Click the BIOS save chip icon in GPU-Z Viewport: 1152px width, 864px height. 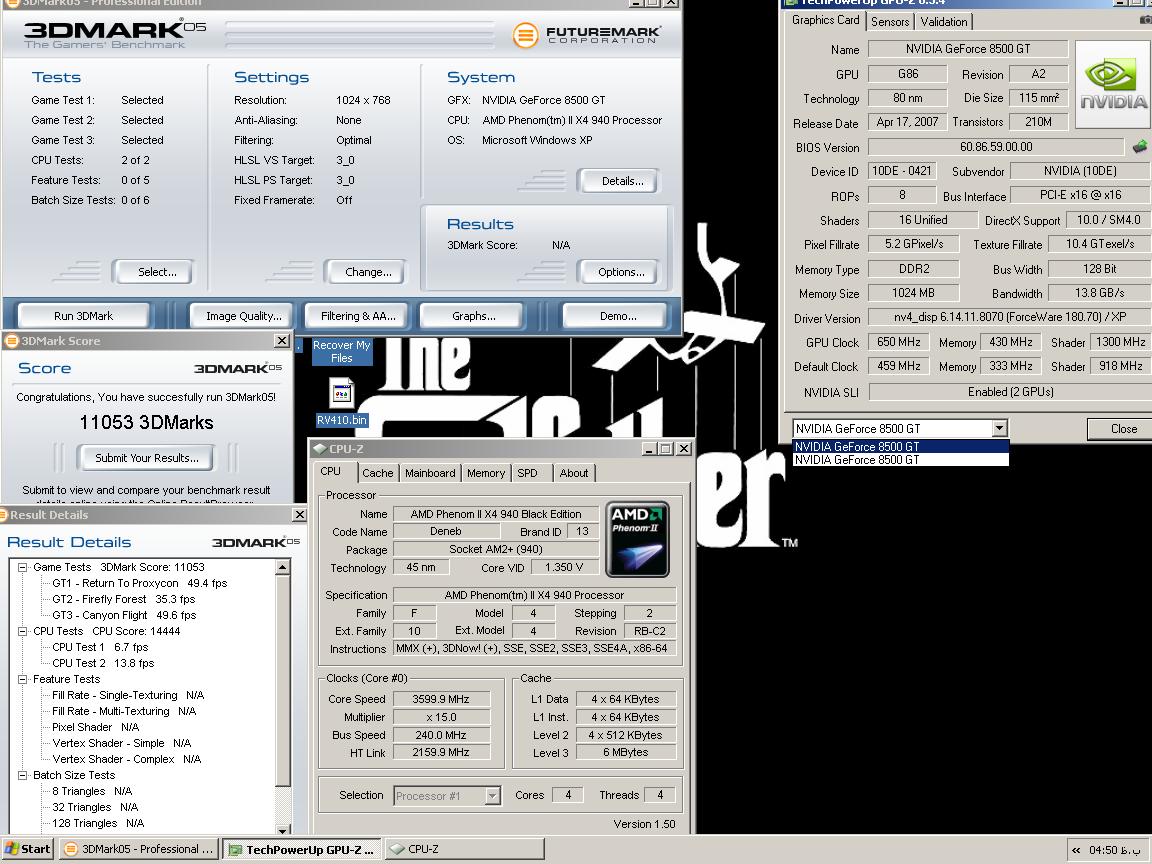[1140, 147]
